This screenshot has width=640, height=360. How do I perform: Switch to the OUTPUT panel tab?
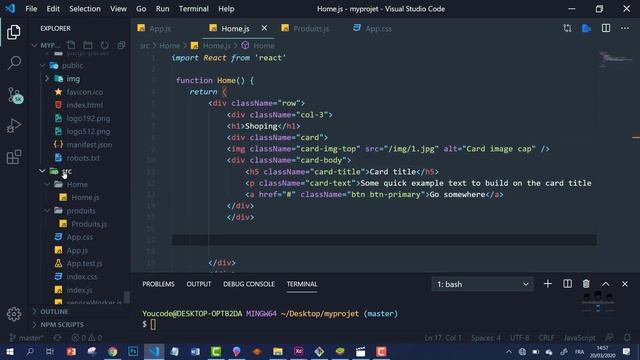coord(199,284)
